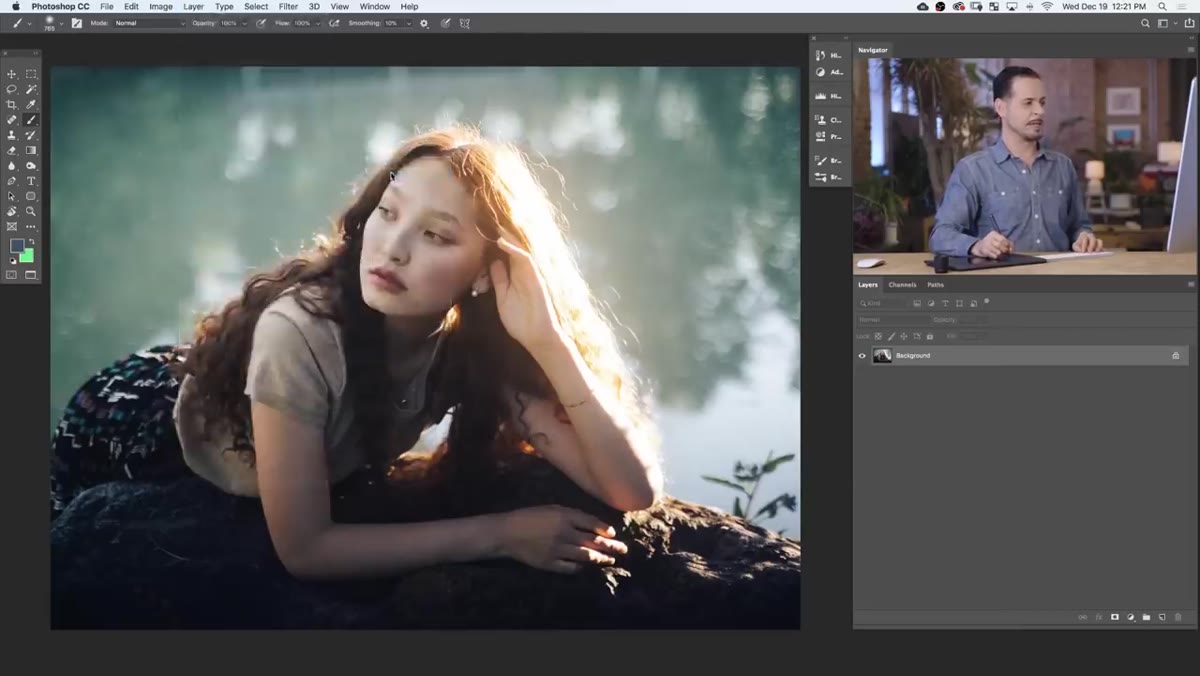The image size is (1200, 676).
Task: Toggle Quick Mask mode
Action: (12, 275)
